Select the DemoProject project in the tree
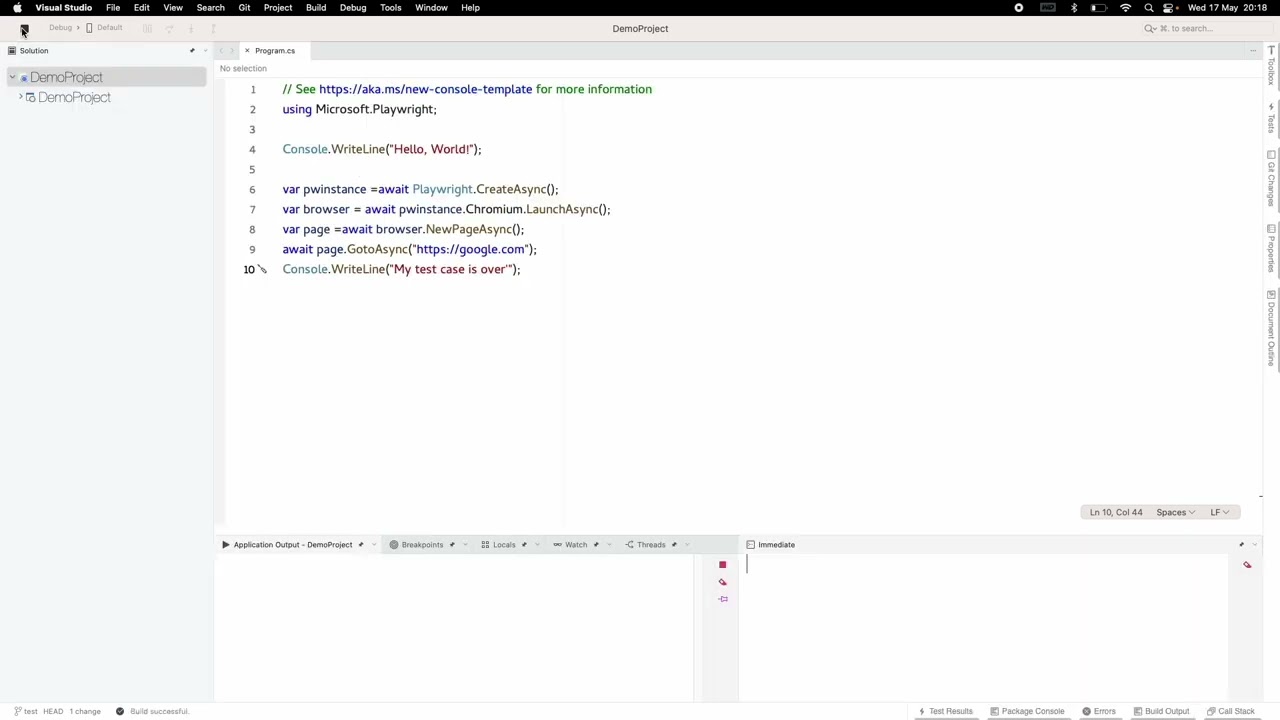Image resolution: width=1280 pixels, height=720 pixels. click(x=74, y=97)
